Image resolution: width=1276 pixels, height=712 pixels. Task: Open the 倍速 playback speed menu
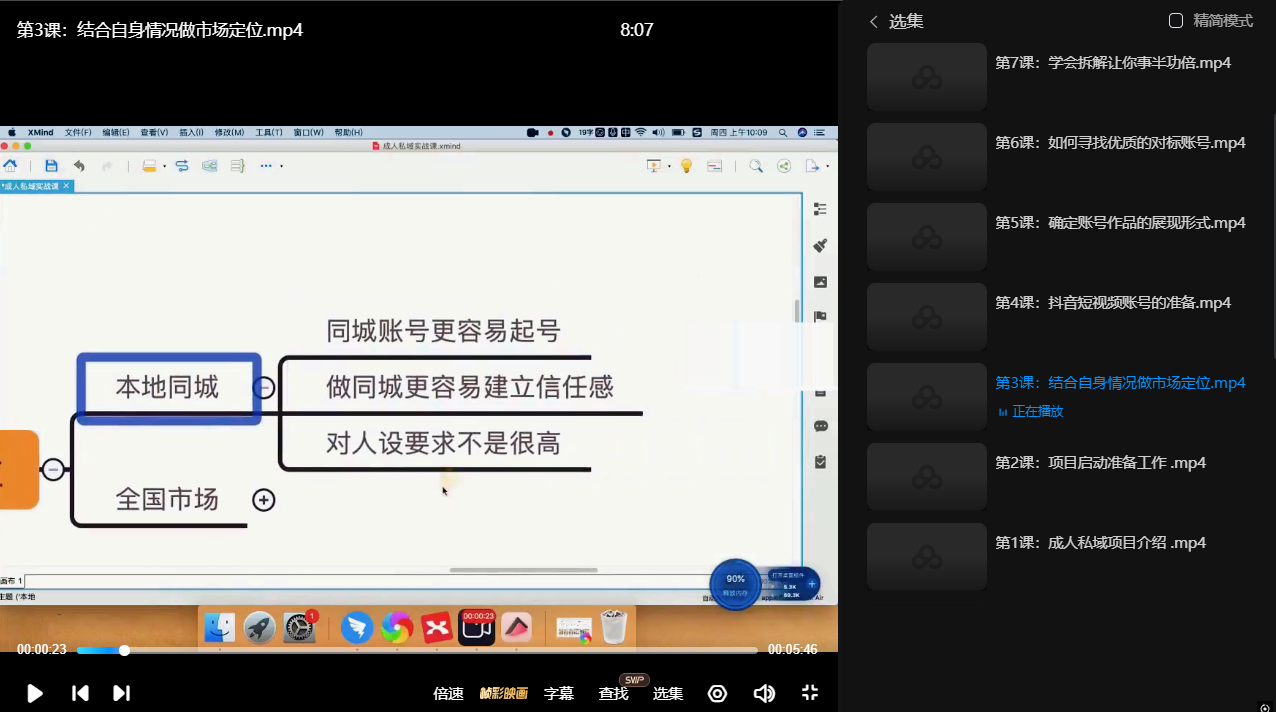pos(448,693)
